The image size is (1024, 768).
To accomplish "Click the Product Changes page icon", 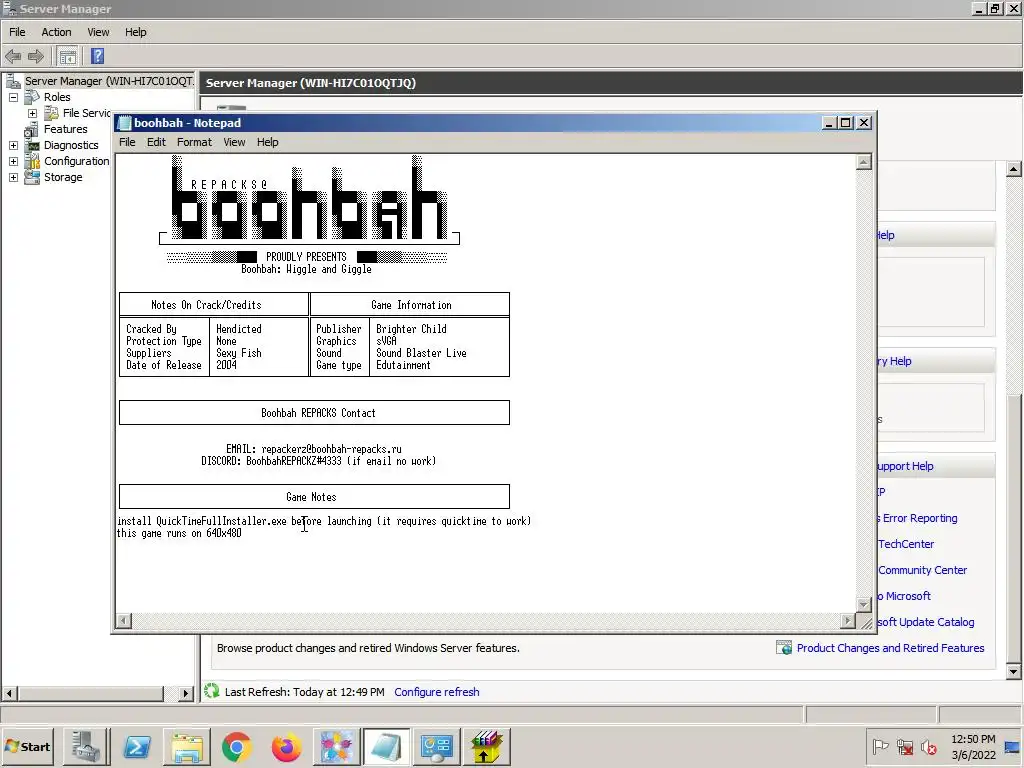I will click(x=784, y=647).
